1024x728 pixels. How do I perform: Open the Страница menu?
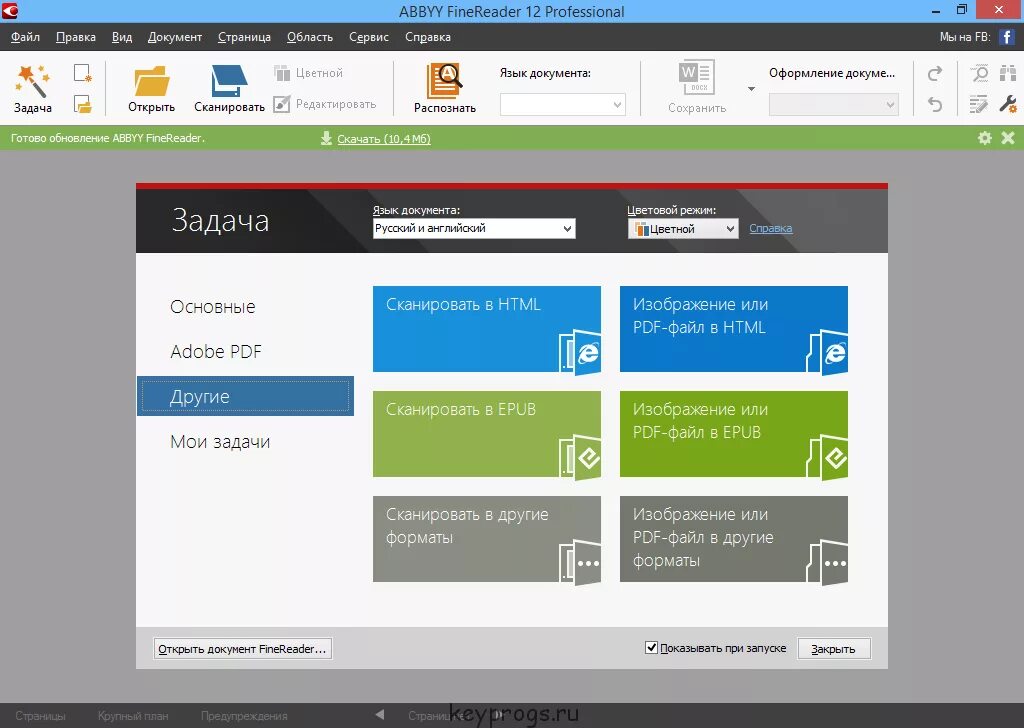[244, 37]
